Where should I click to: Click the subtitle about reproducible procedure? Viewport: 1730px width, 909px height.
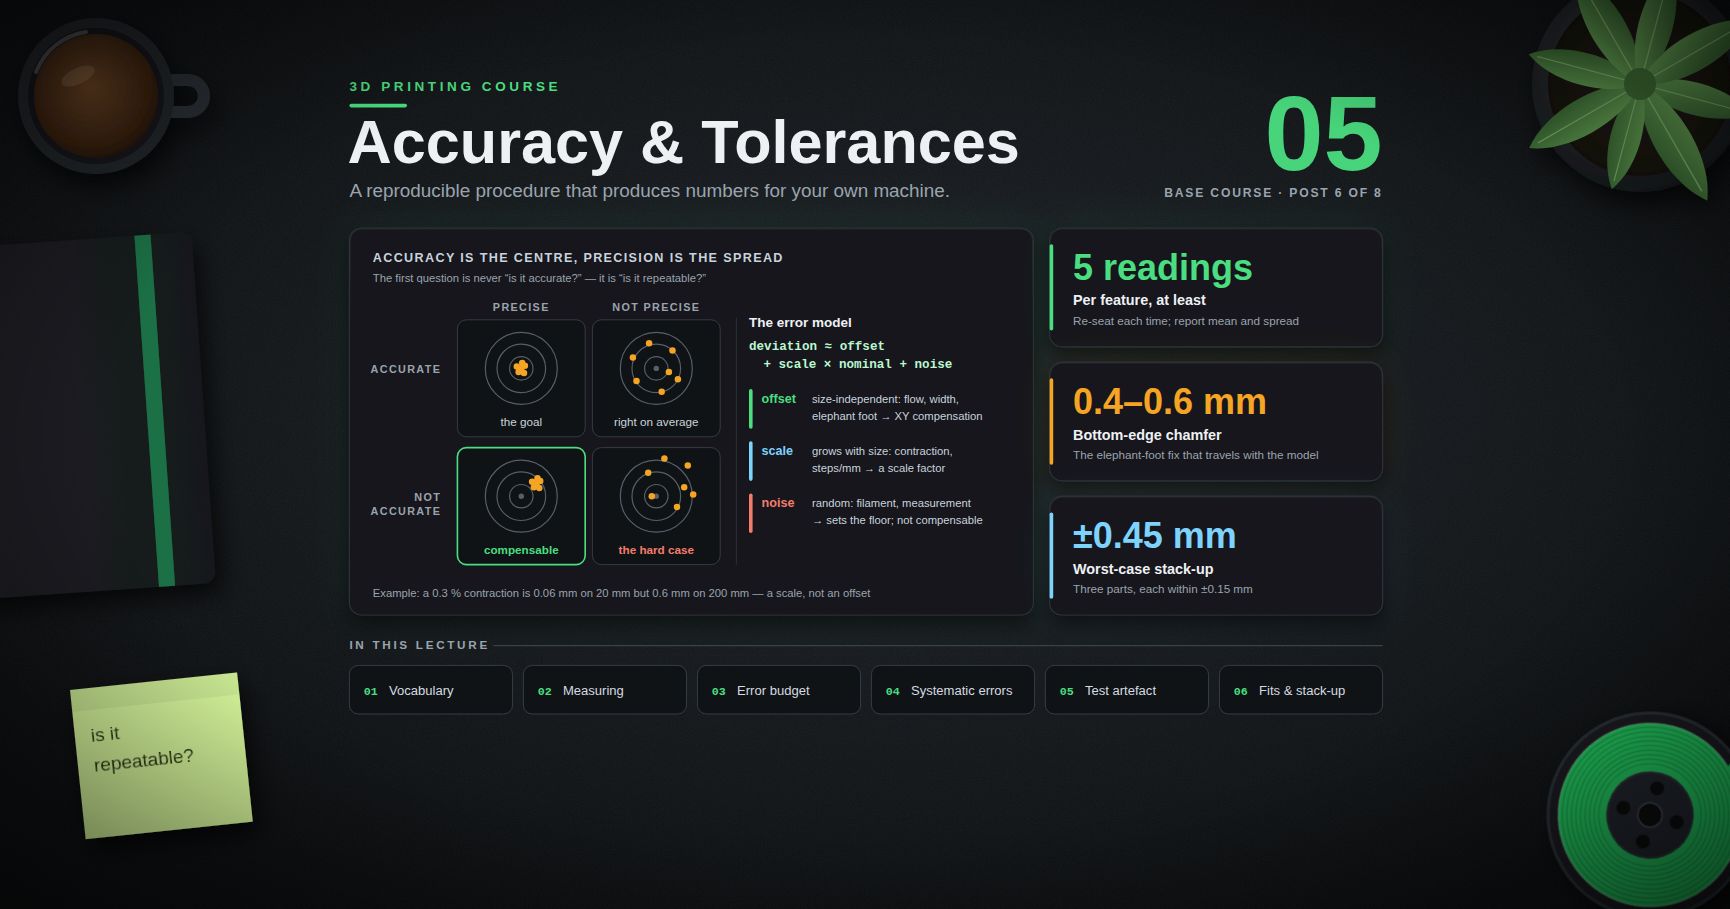pos(649,191)
